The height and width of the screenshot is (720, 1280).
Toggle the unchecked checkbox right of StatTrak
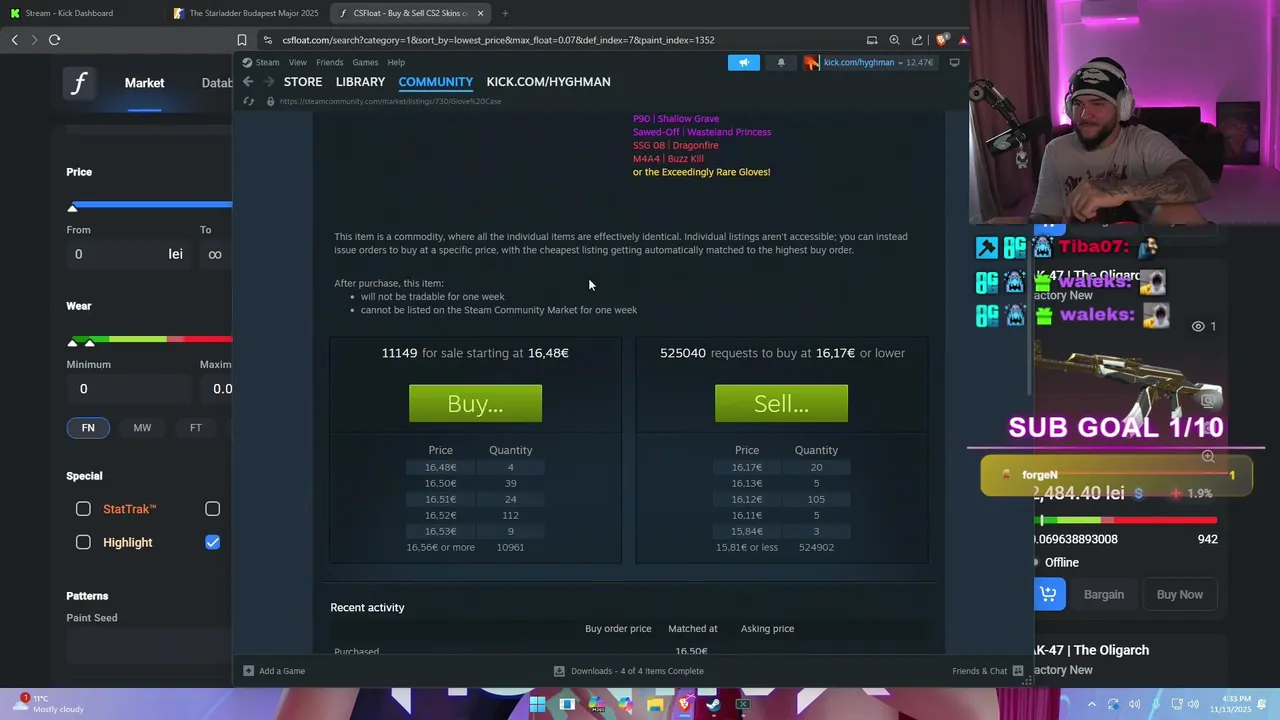[212, 509]
